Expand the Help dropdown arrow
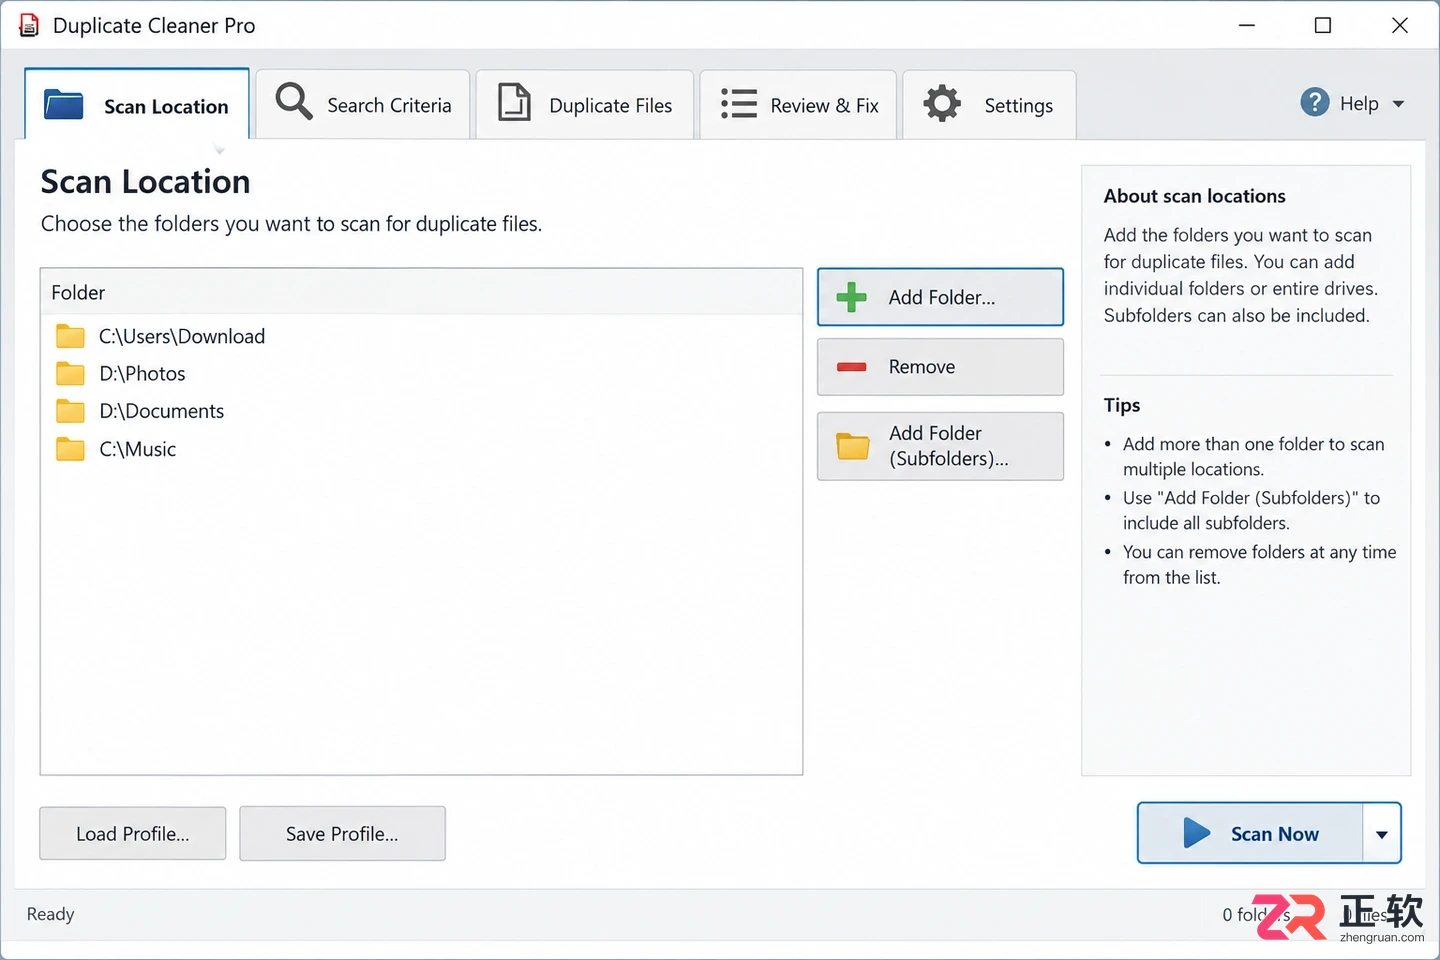The height and width of the screenshot is (960, 1440). click(1398, 104)
